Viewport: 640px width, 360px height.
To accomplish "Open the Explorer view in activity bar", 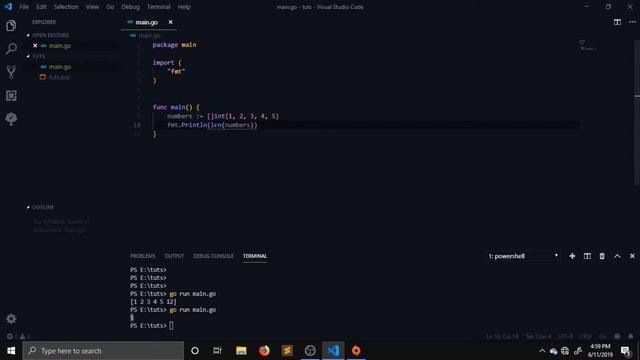I will [11, 26].
